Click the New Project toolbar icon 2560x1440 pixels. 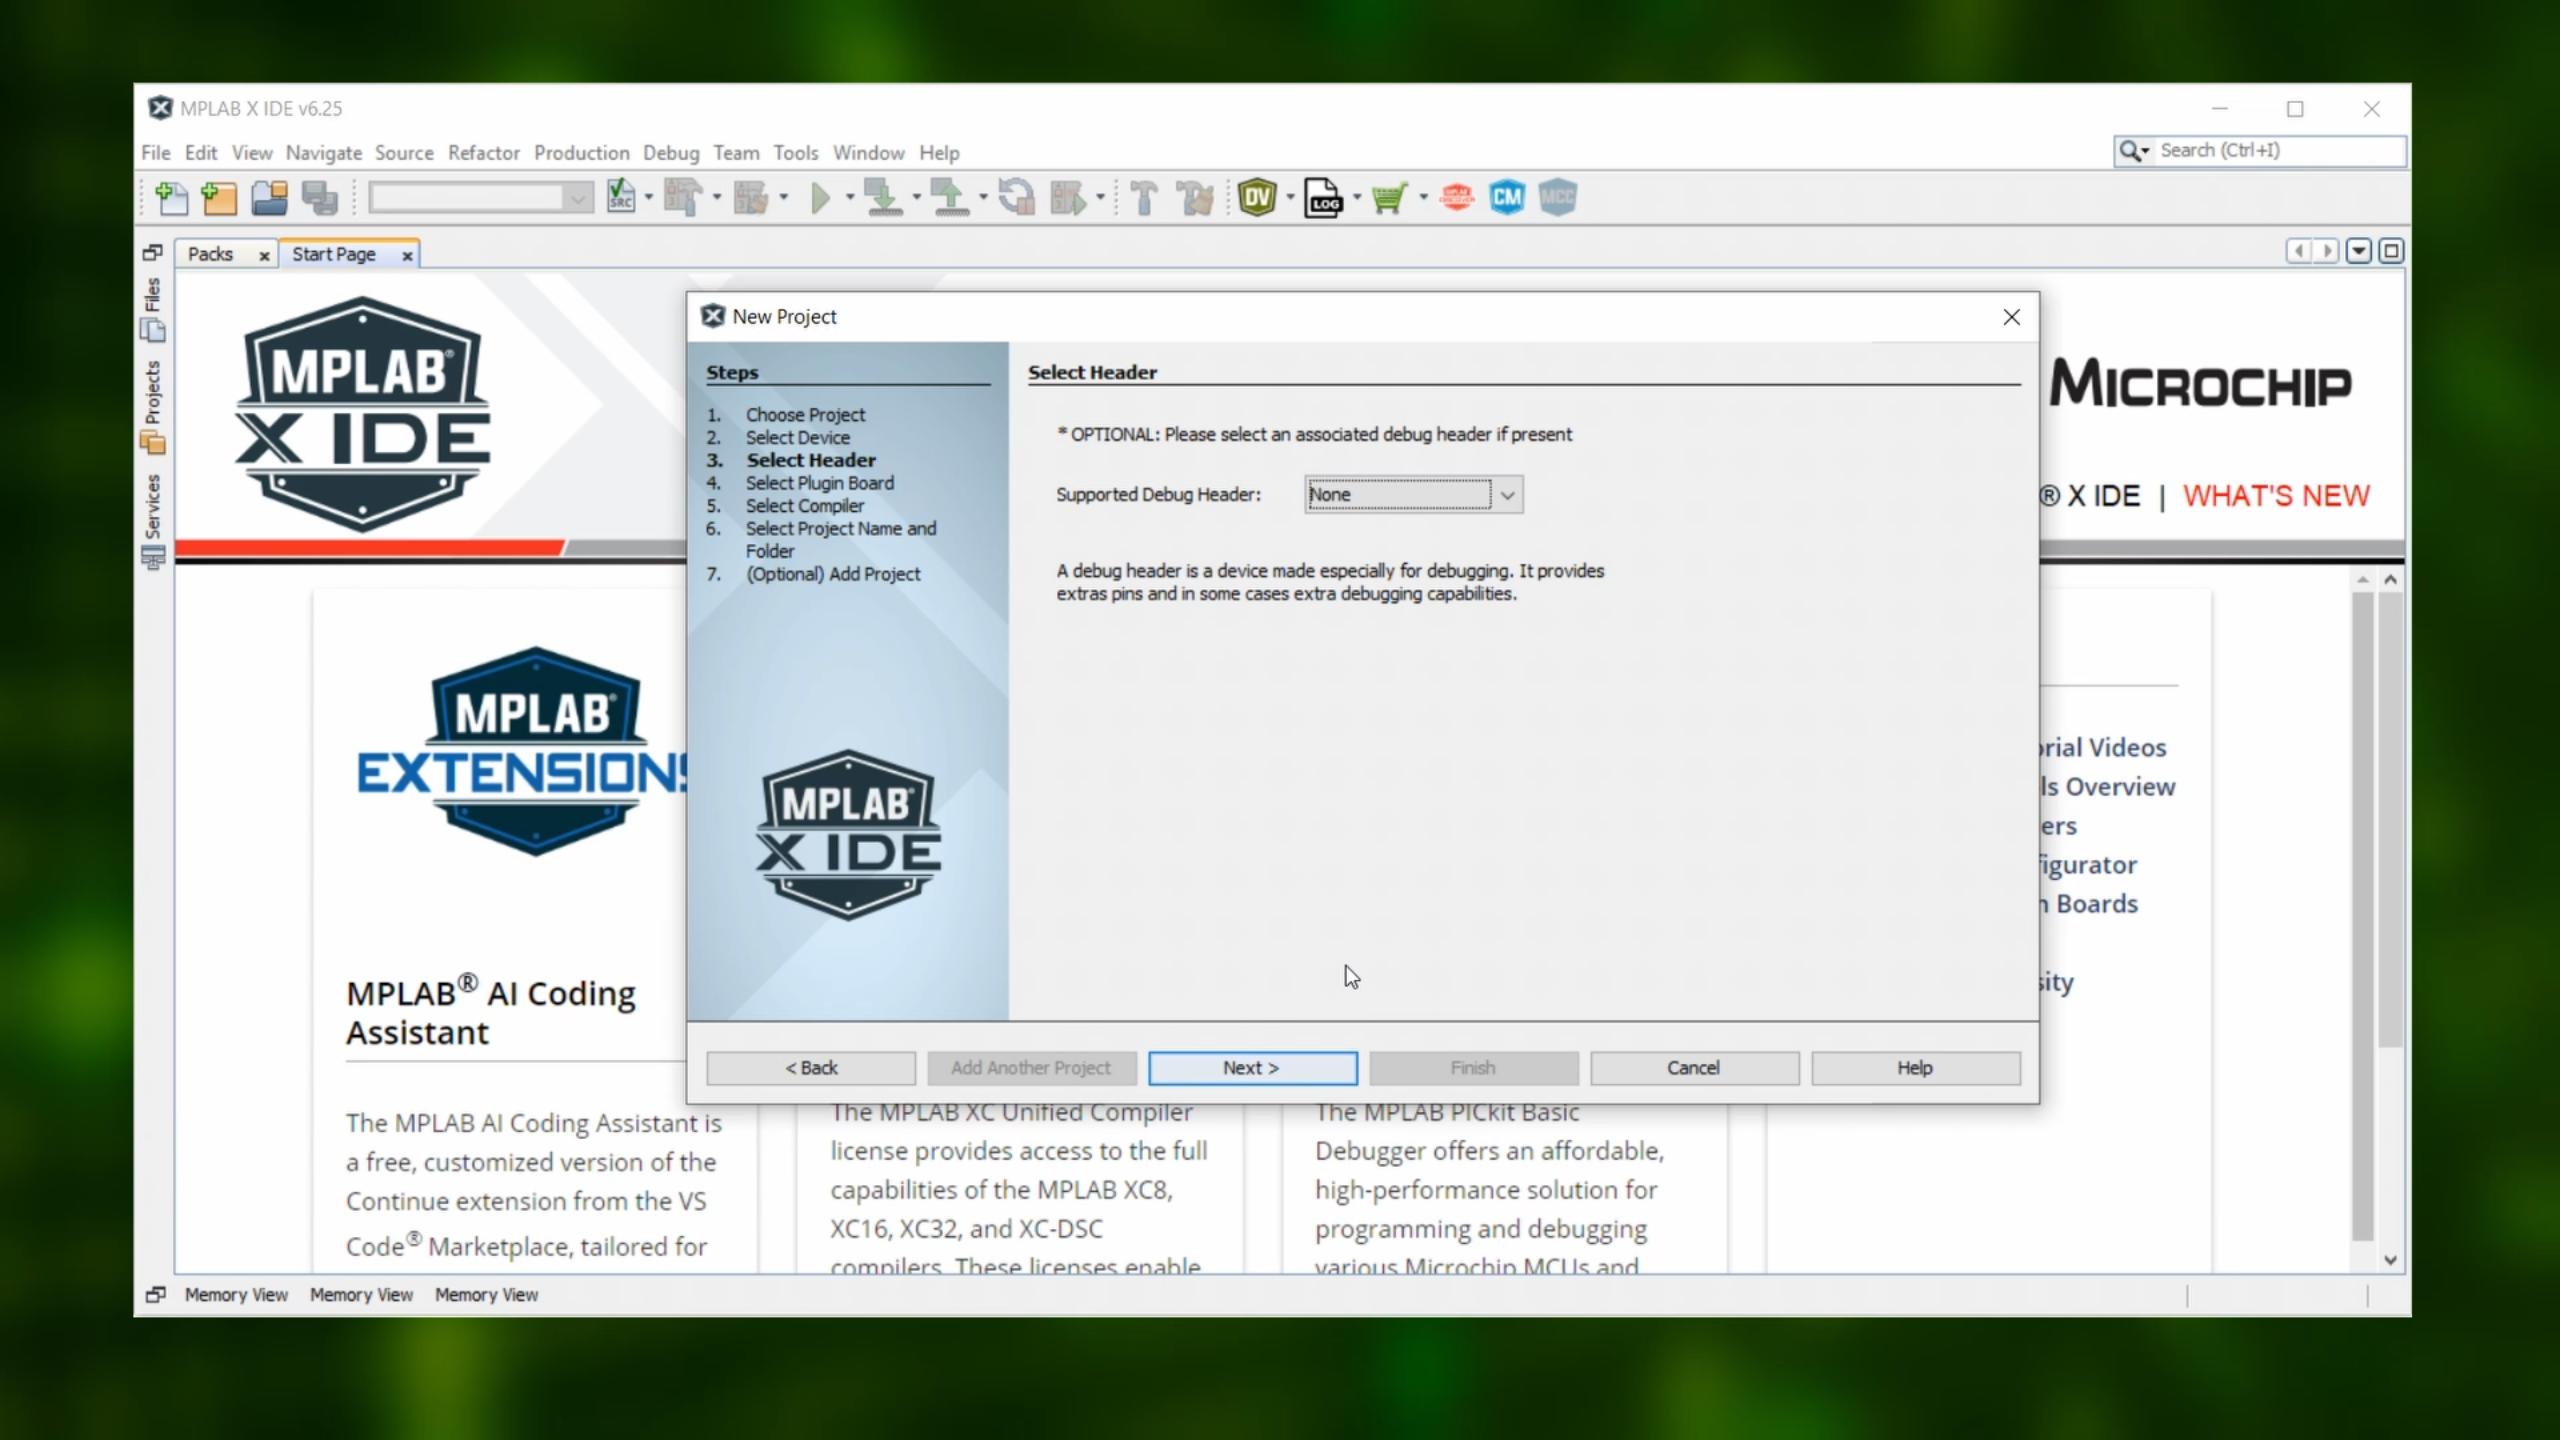tap(219, 198)
